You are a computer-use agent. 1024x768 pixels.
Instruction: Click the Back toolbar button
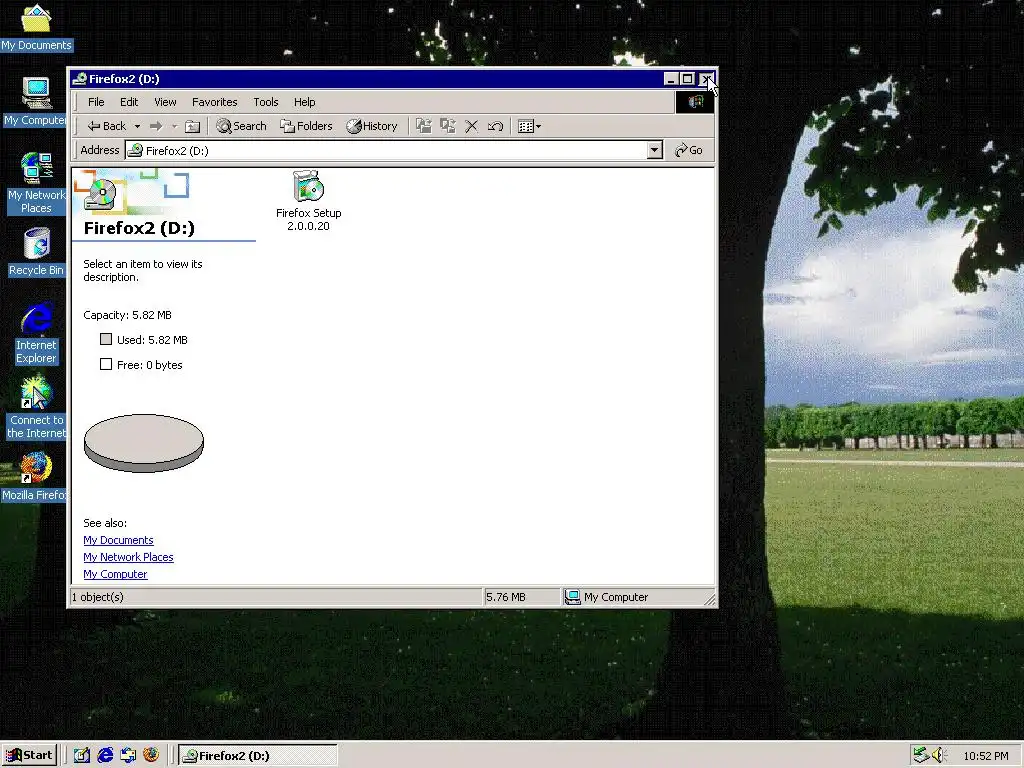point(106,126)
